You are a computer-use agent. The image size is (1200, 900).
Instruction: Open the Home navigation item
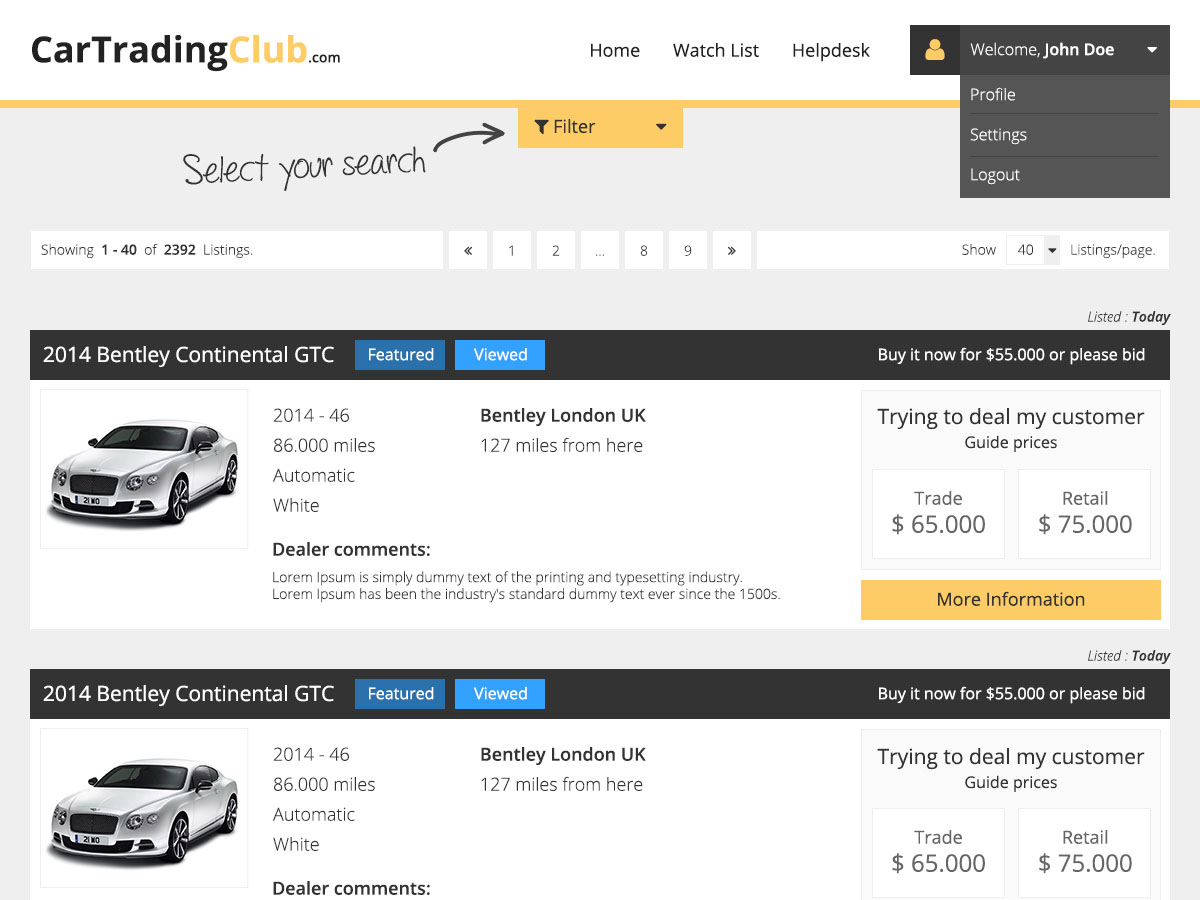pyautogui.click(x=614, y=50)
